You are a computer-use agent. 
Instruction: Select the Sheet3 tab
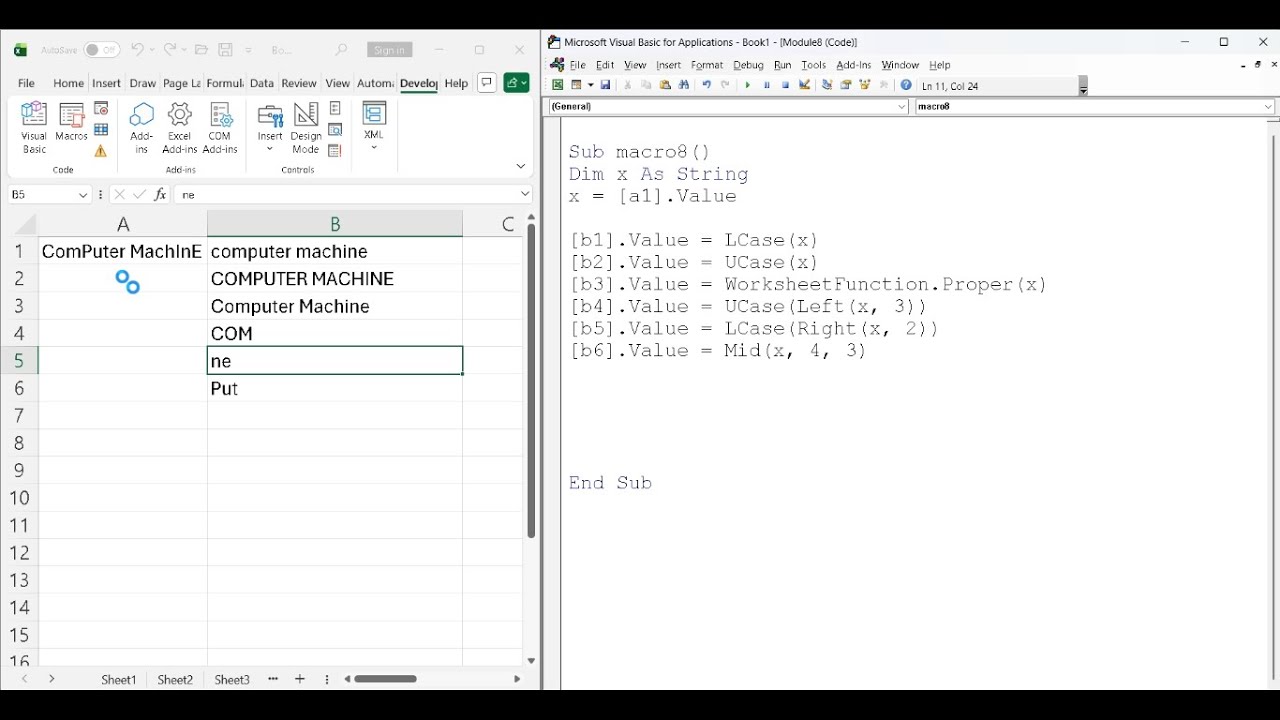click(x=232, y=679)
